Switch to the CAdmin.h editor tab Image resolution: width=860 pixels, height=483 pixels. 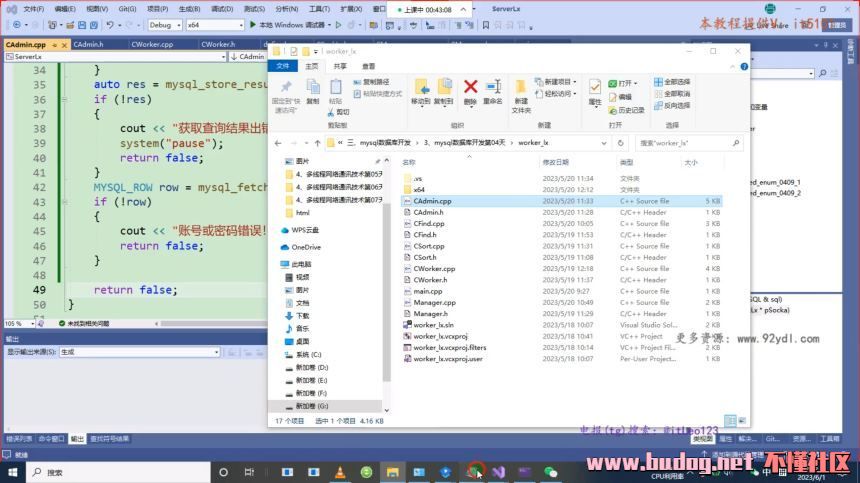89,44
